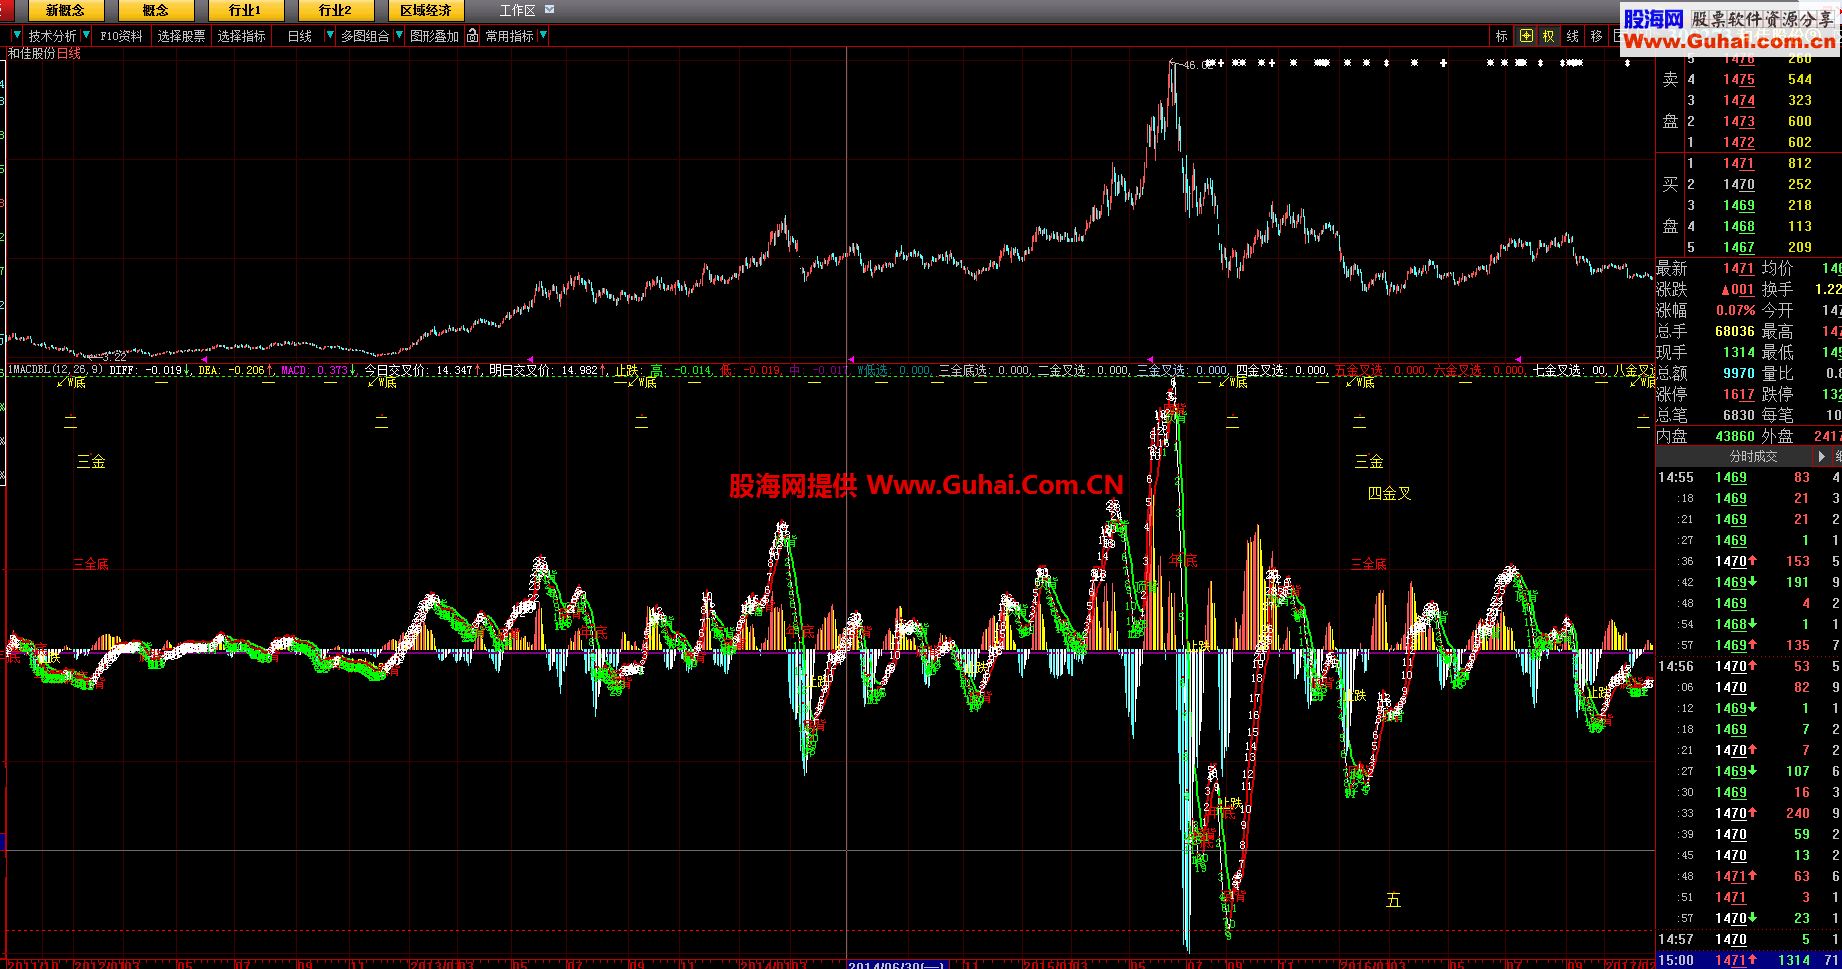
Task: Click 选择指标 to choose an indicator
Action: coord(242,36)
